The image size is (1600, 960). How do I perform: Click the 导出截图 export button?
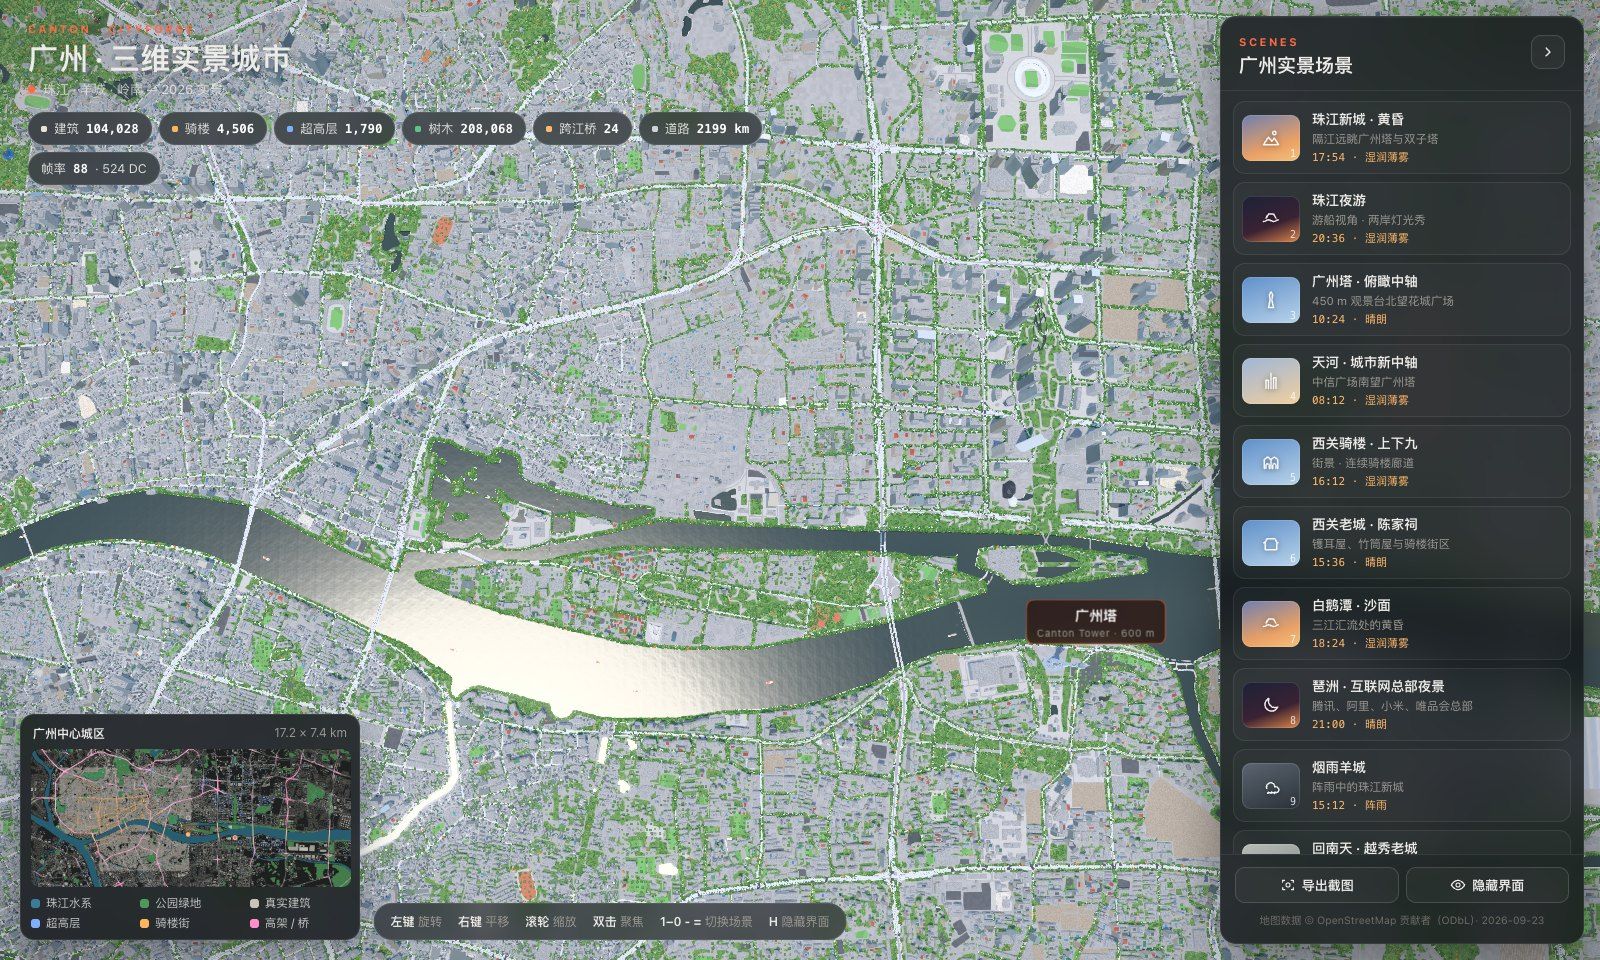coord(1317,885)
